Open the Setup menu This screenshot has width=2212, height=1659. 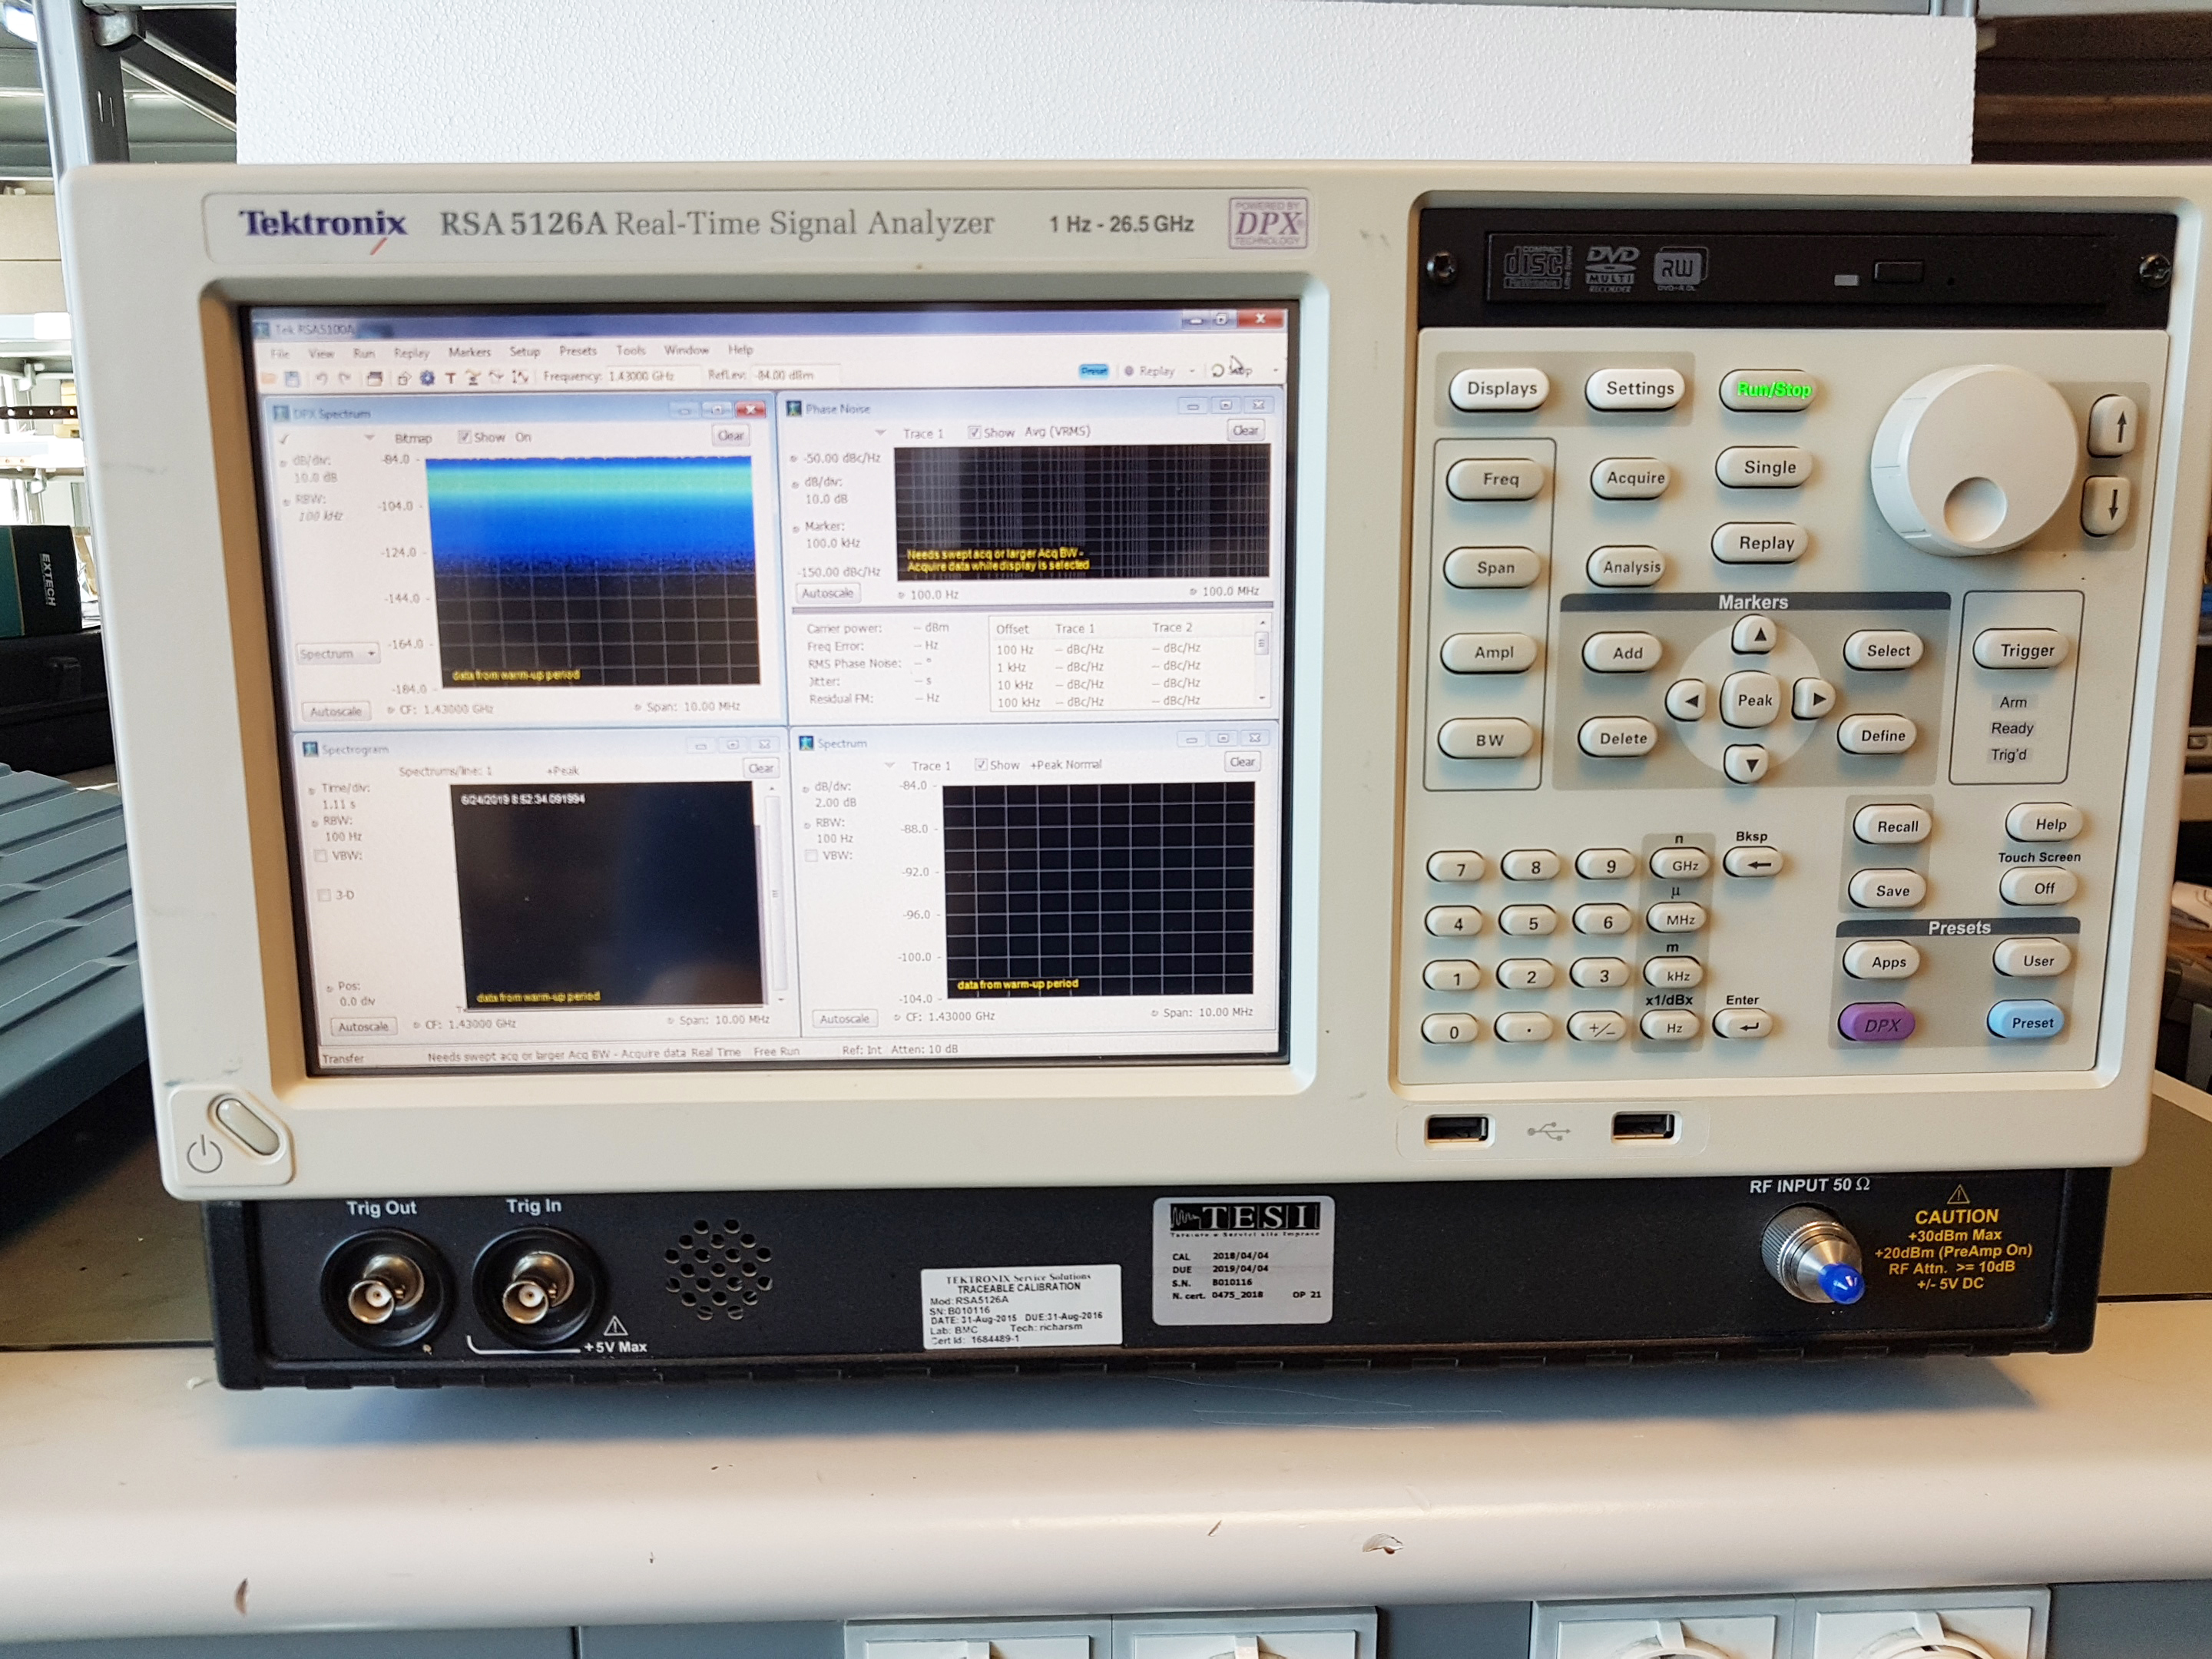point(525,352)
